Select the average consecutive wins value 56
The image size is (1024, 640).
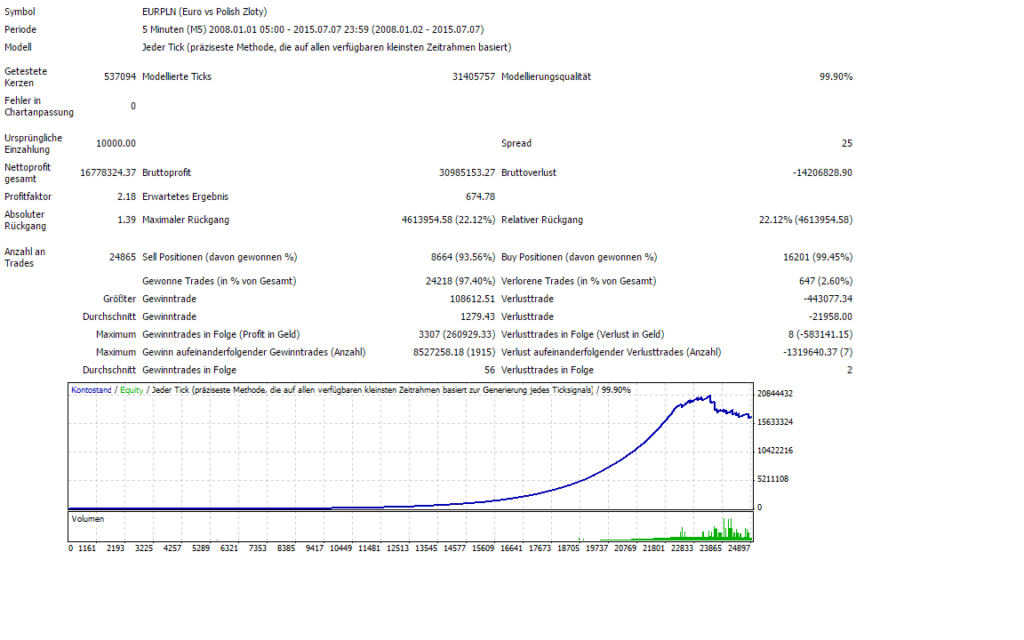tap(489, 370)
